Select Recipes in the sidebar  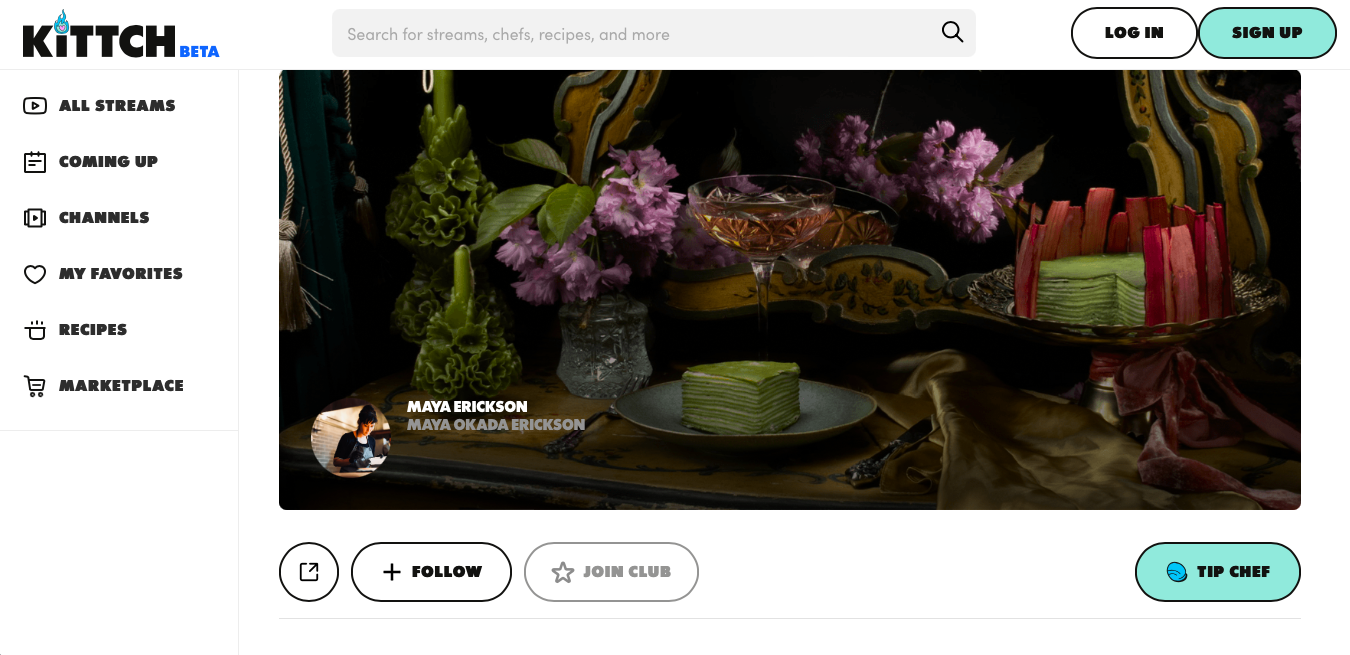click(76, 329)
